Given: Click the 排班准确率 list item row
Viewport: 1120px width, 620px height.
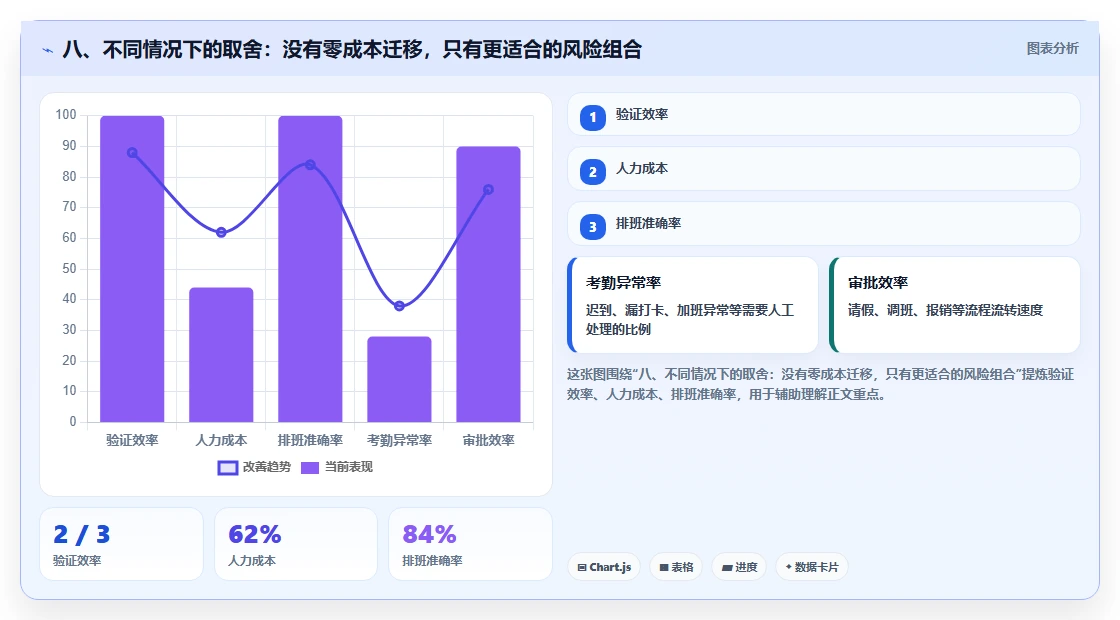Looking at the screenshot, I should point(824,224).
